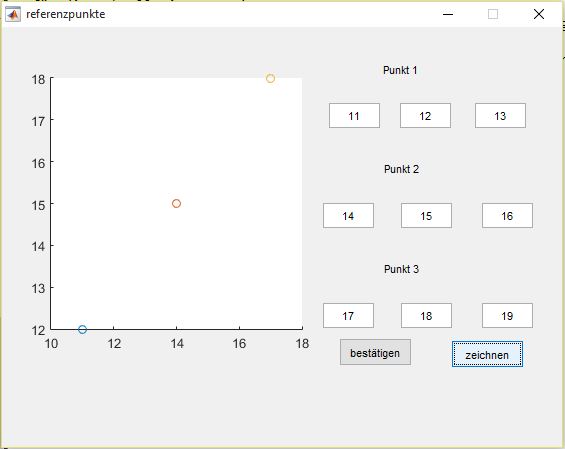Viewport: 565px width, 449px height.
Task: Click the MATLAB icon in title bar
Action: 13,14
